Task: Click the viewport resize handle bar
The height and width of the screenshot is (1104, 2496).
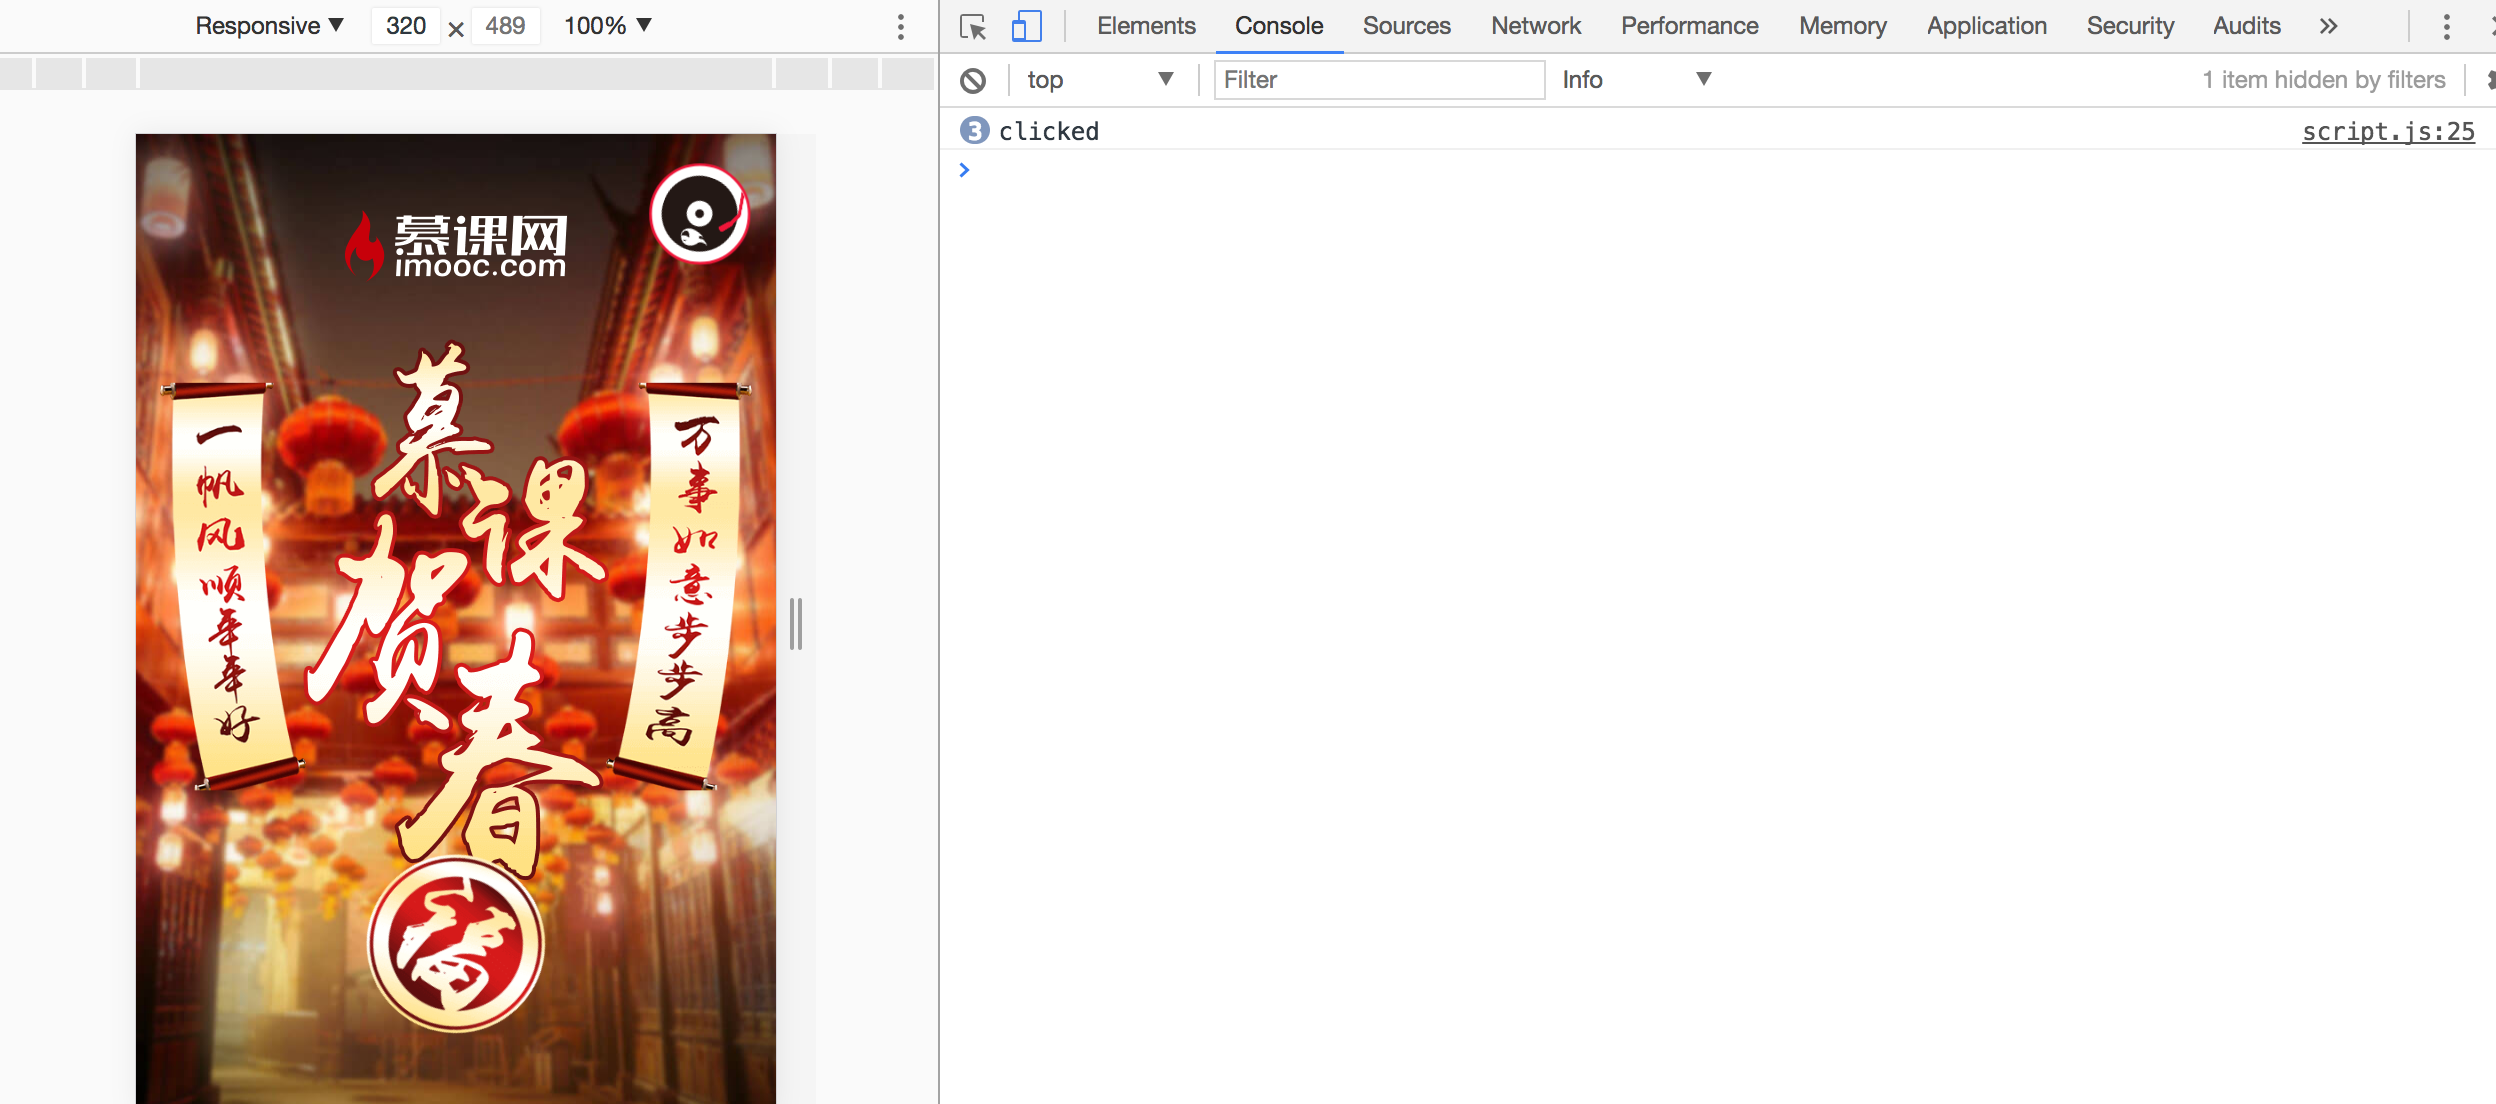Action: (796, 624)
